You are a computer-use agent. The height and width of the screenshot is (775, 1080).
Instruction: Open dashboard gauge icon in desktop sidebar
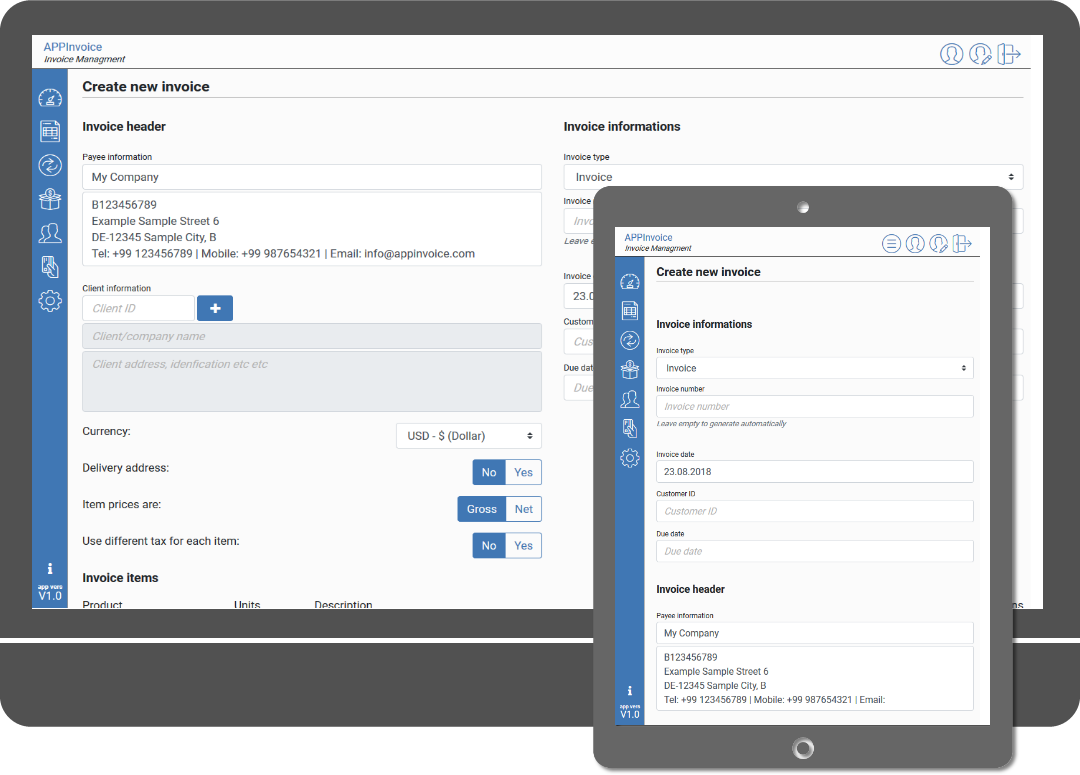coord(50,99)
